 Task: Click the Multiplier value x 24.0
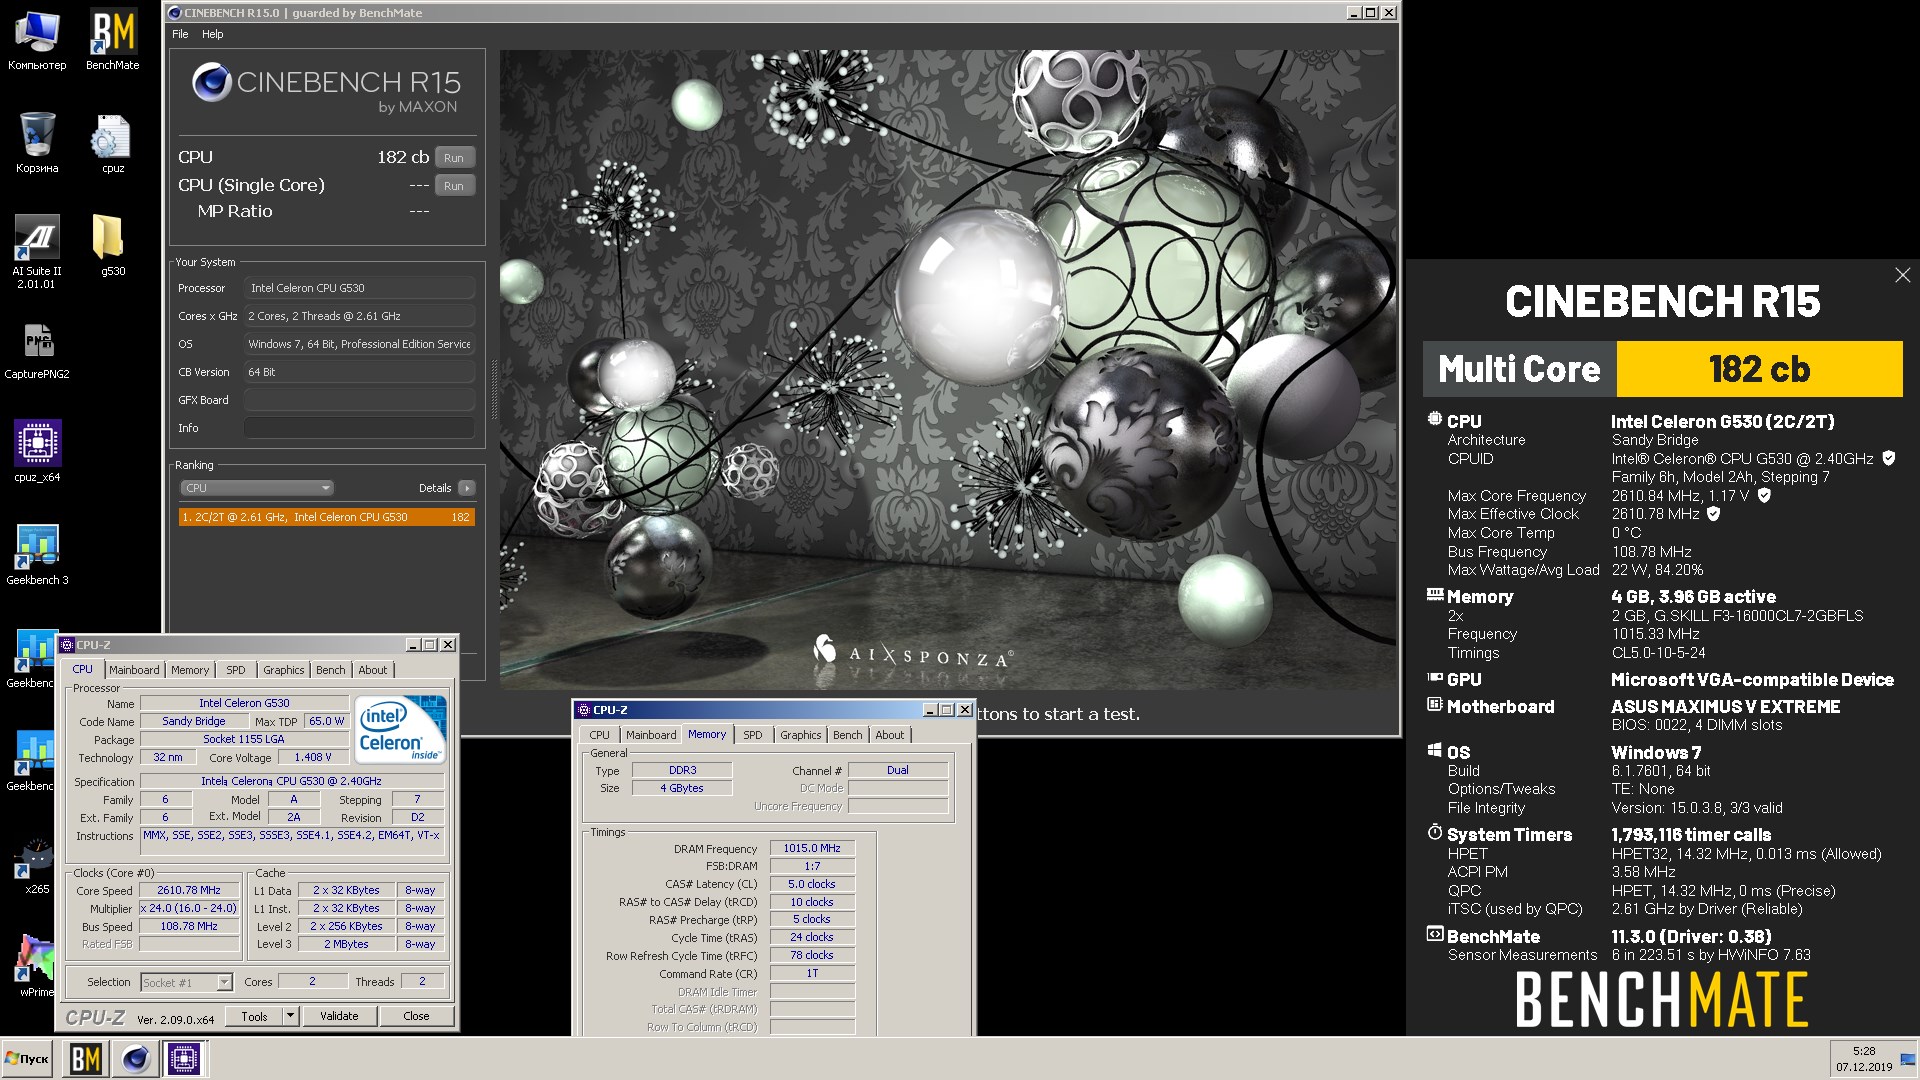click(x=189, y=908)
